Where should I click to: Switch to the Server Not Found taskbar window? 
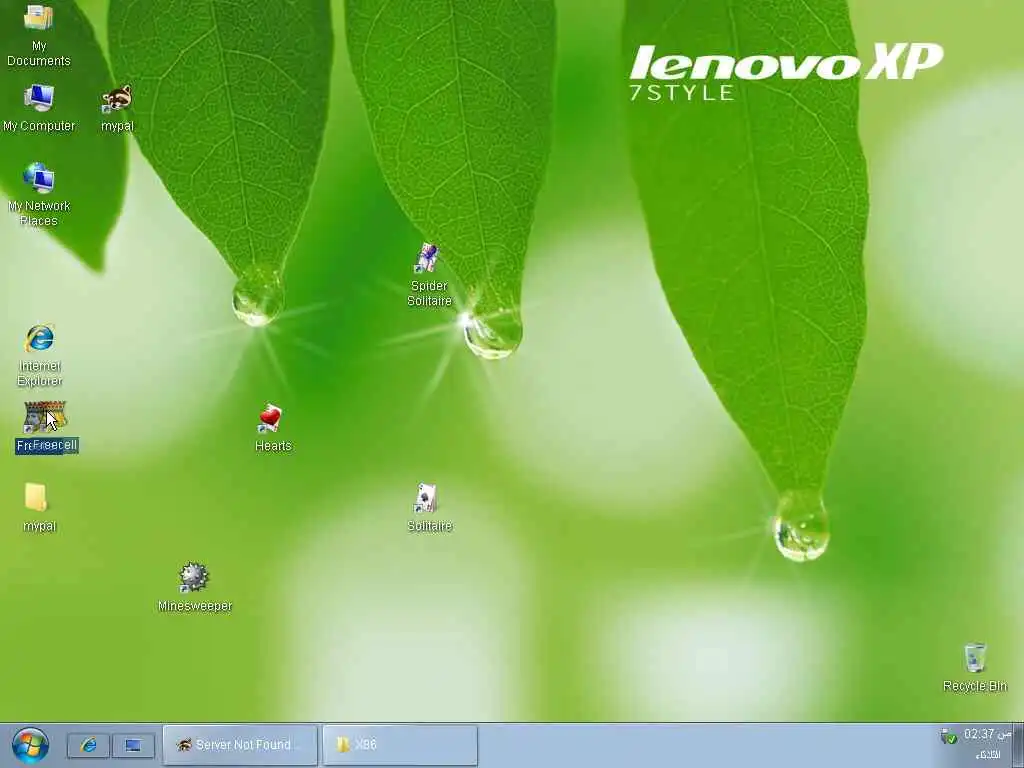click(x=240, y=744)
